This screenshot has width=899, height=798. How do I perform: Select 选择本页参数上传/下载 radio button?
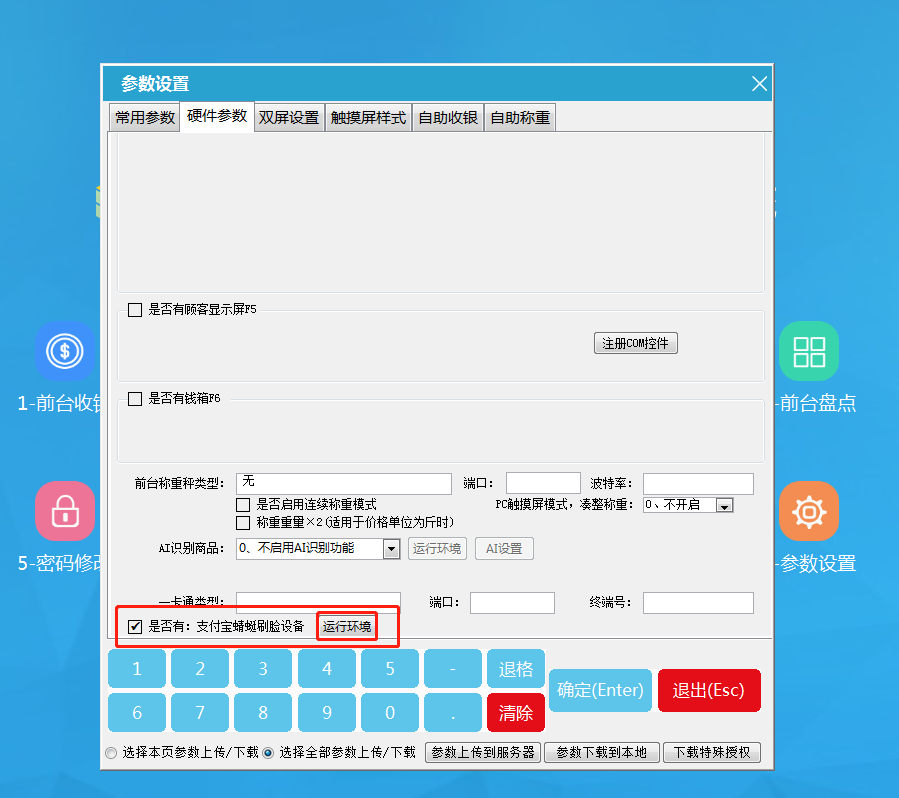click(111, 753)
